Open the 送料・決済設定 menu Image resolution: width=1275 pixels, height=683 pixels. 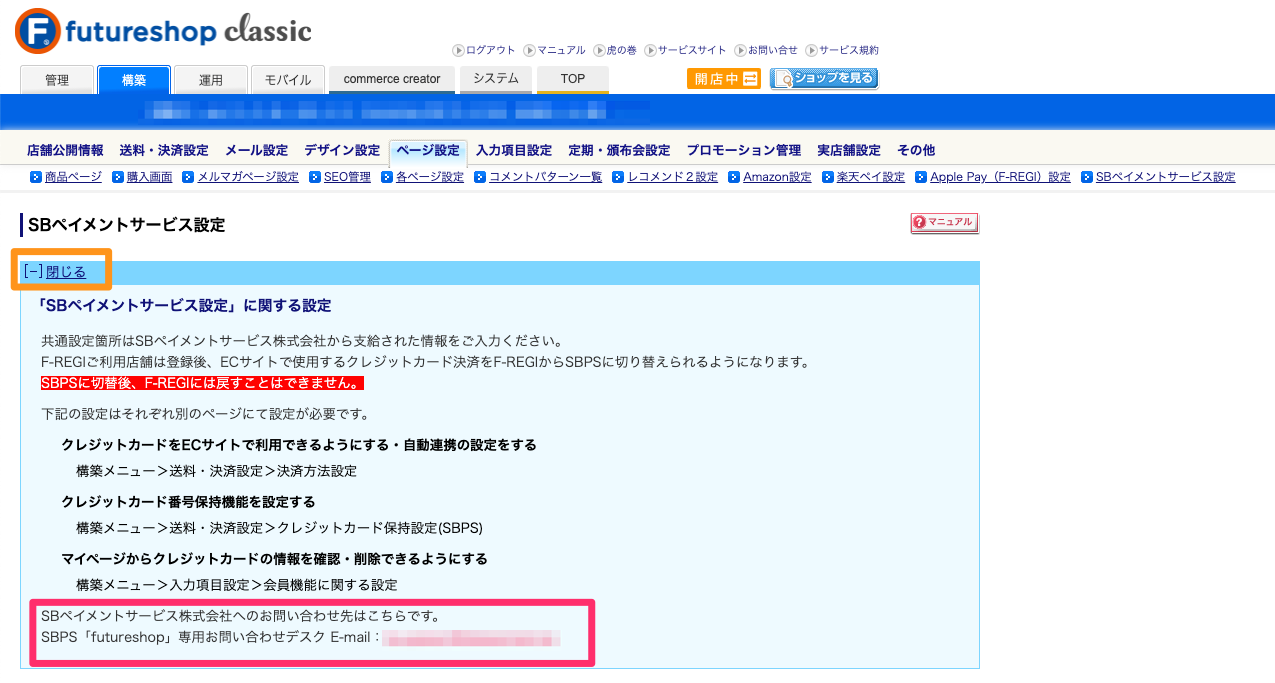click(164, 151)
